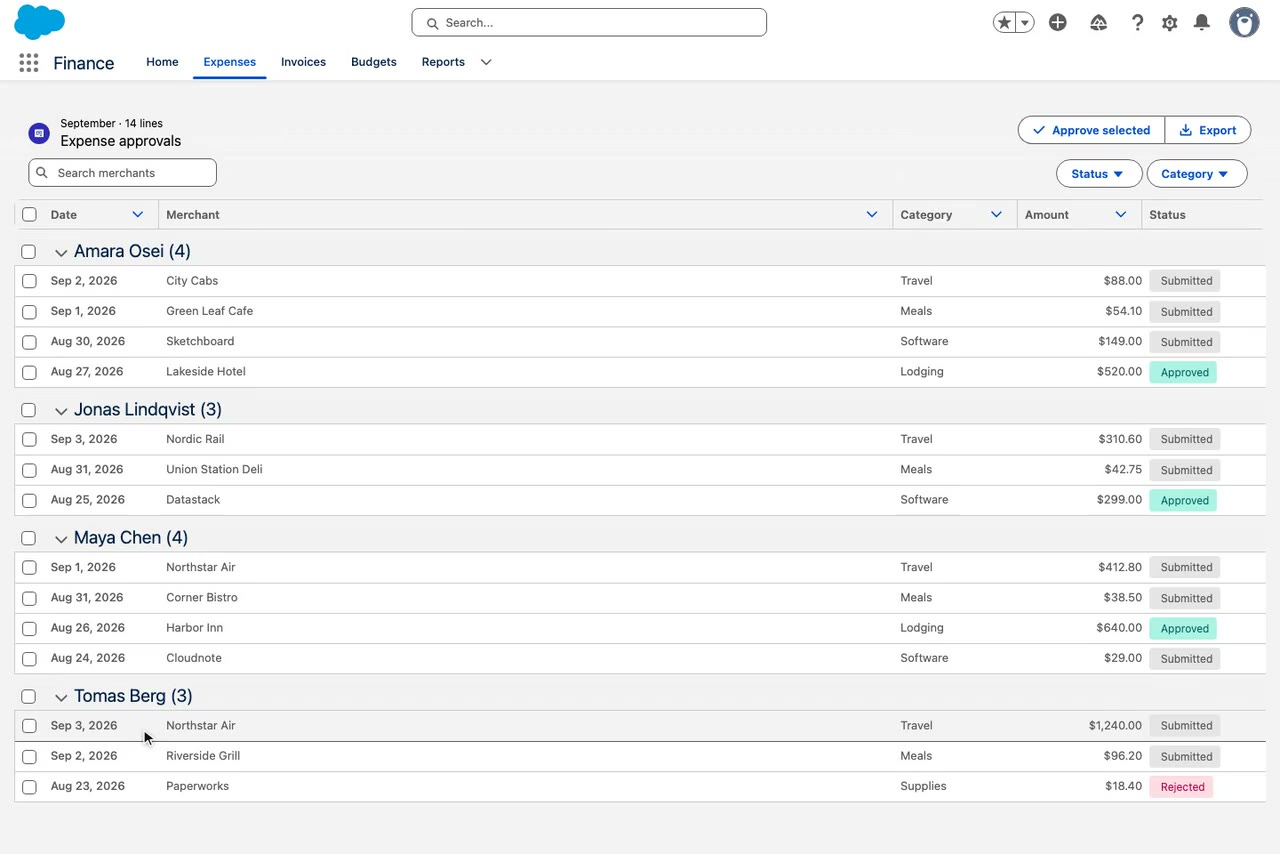The image size is (1280, 854).
Task: Go to the Home tab
Action: pos(162,62)
